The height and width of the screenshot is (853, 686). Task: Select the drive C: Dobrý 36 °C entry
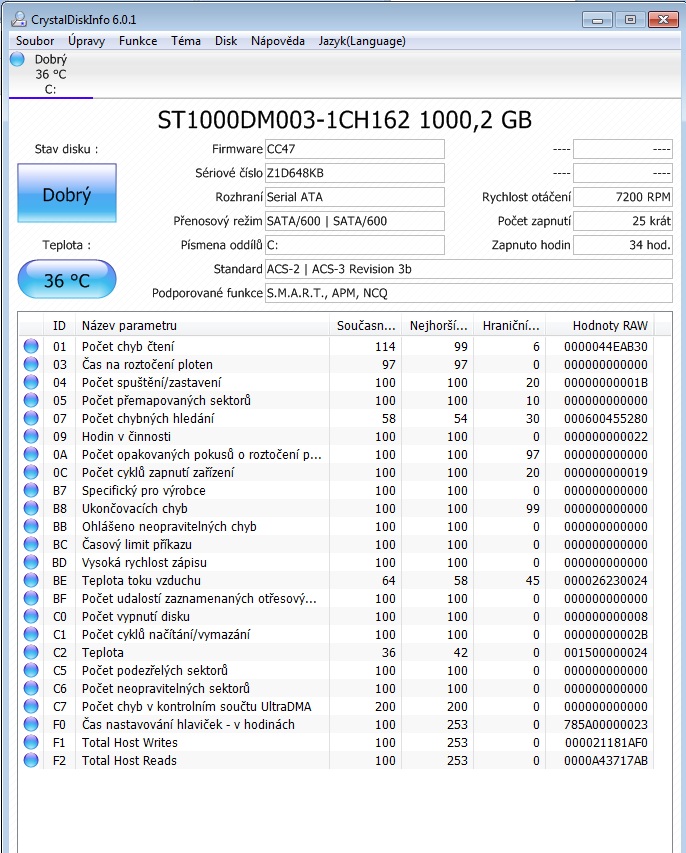[x=51, y=75]
